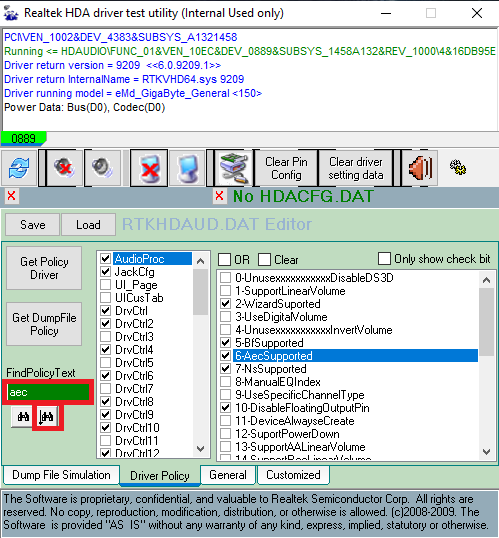499x538 pixels.
Task: Open Dump File Simulation tab
Action: (x=61, y=475)
